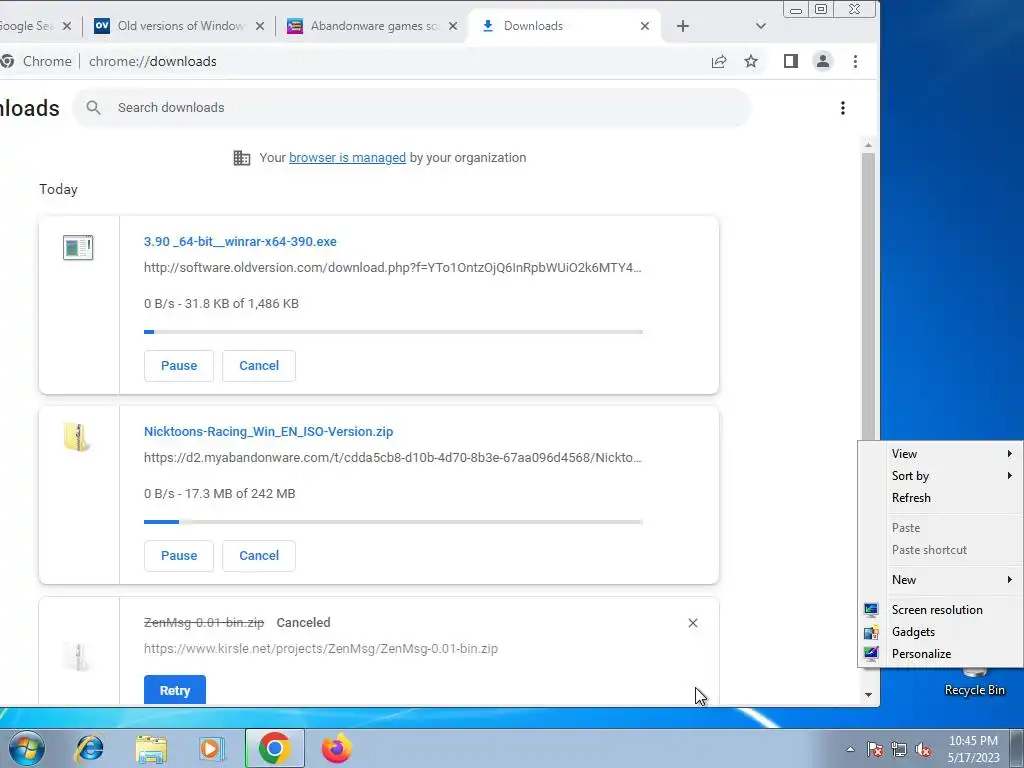The height and width of the screenshot is (768, 1024).
Task: Open Windows Media Player from the taskbar
Action: point(212,748)
